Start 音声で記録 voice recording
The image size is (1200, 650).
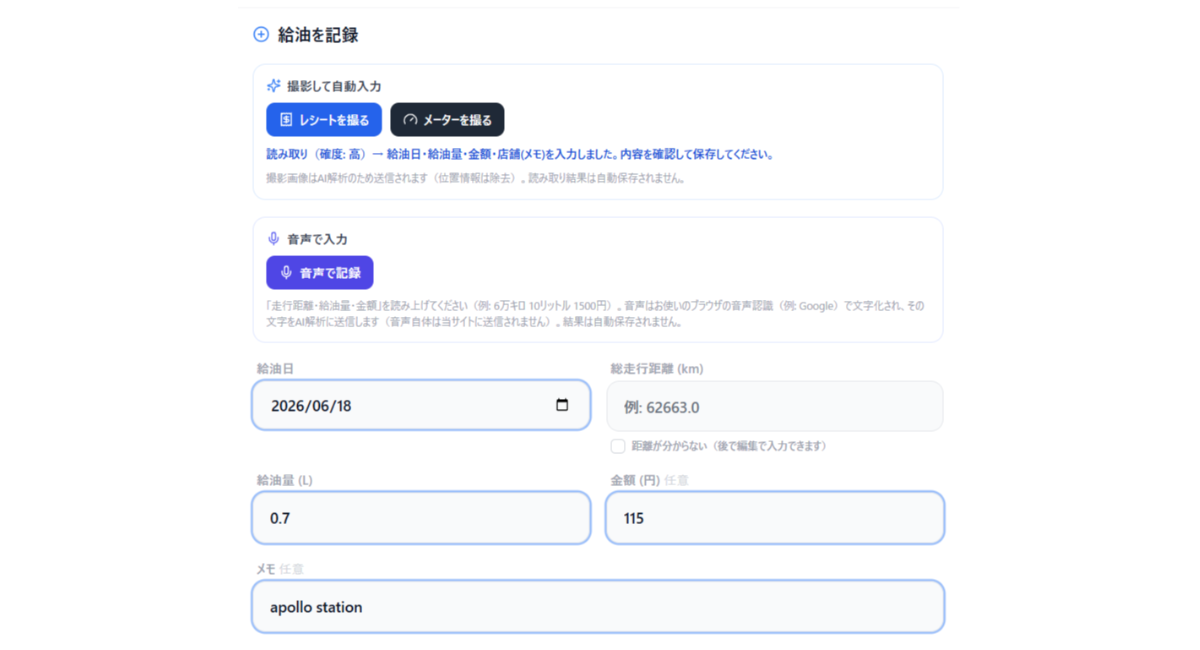320,273
